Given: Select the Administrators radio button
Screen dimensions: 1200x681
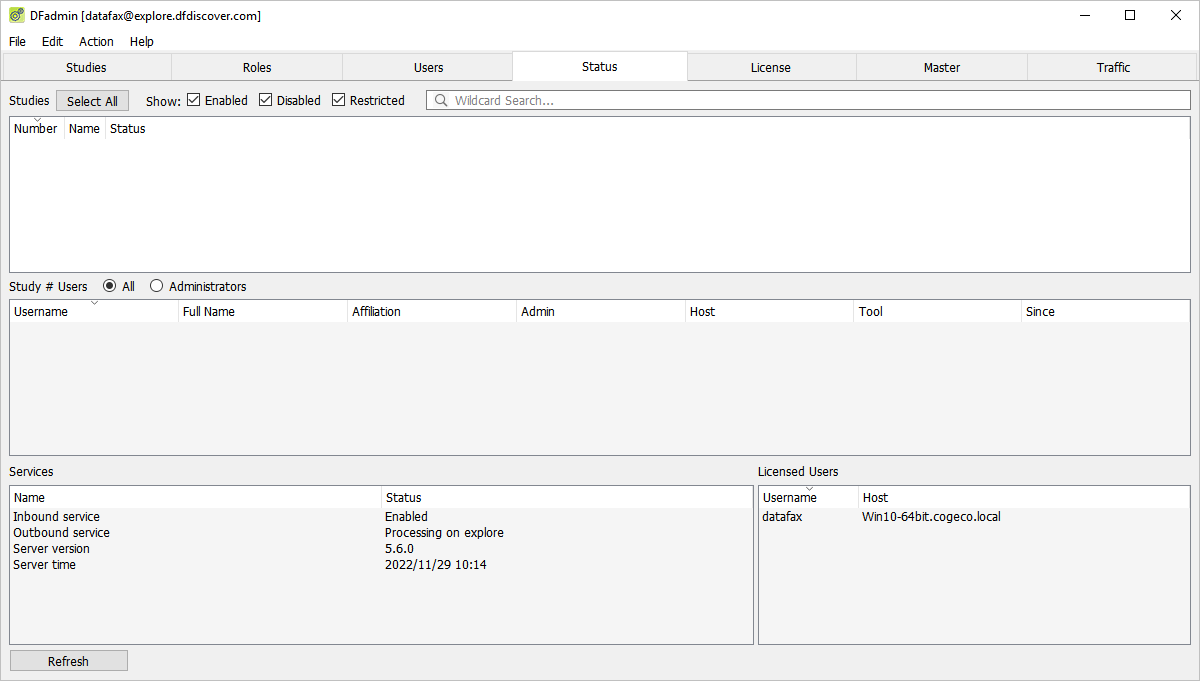Looking at the screenshot, I should [x=157, y=286].
